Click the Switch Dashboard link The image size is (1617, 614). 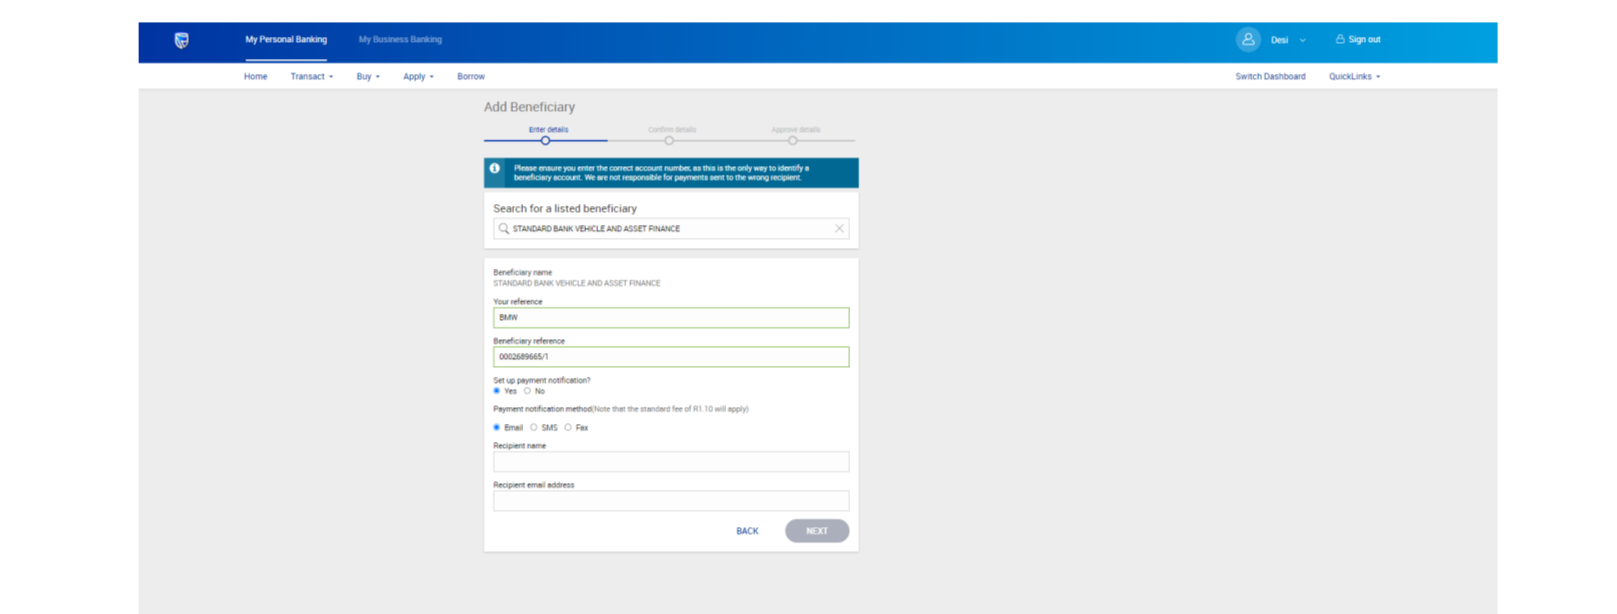(x=1270, y=76)
